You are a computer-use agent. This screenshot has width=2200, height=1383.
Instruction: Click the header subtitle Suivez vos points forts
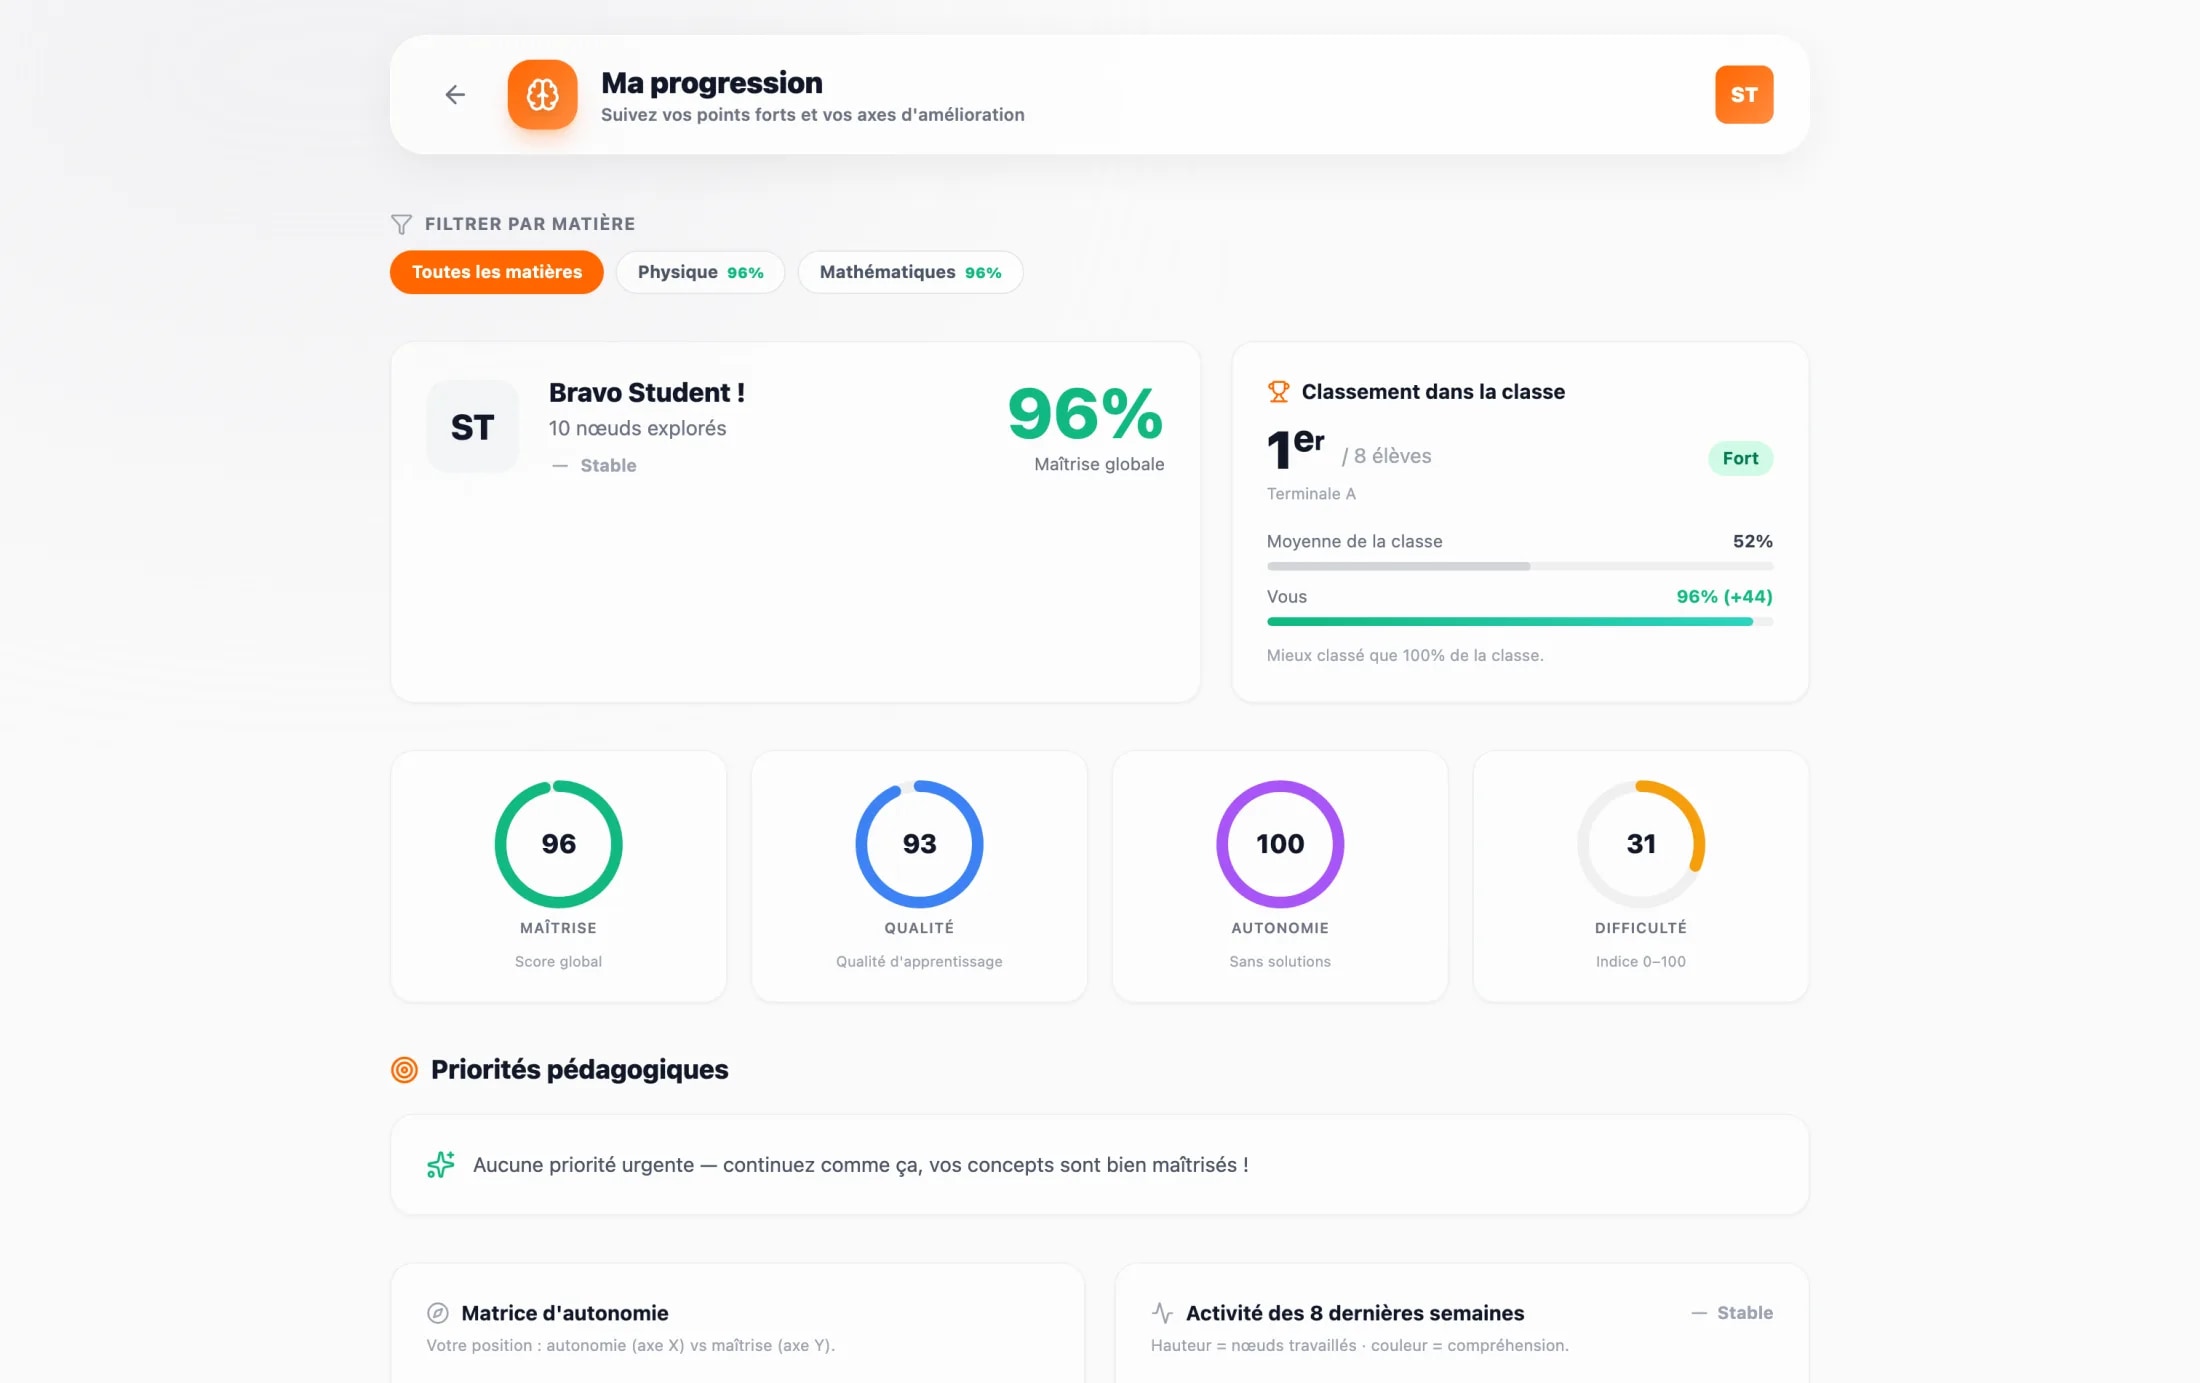(813, 115)
